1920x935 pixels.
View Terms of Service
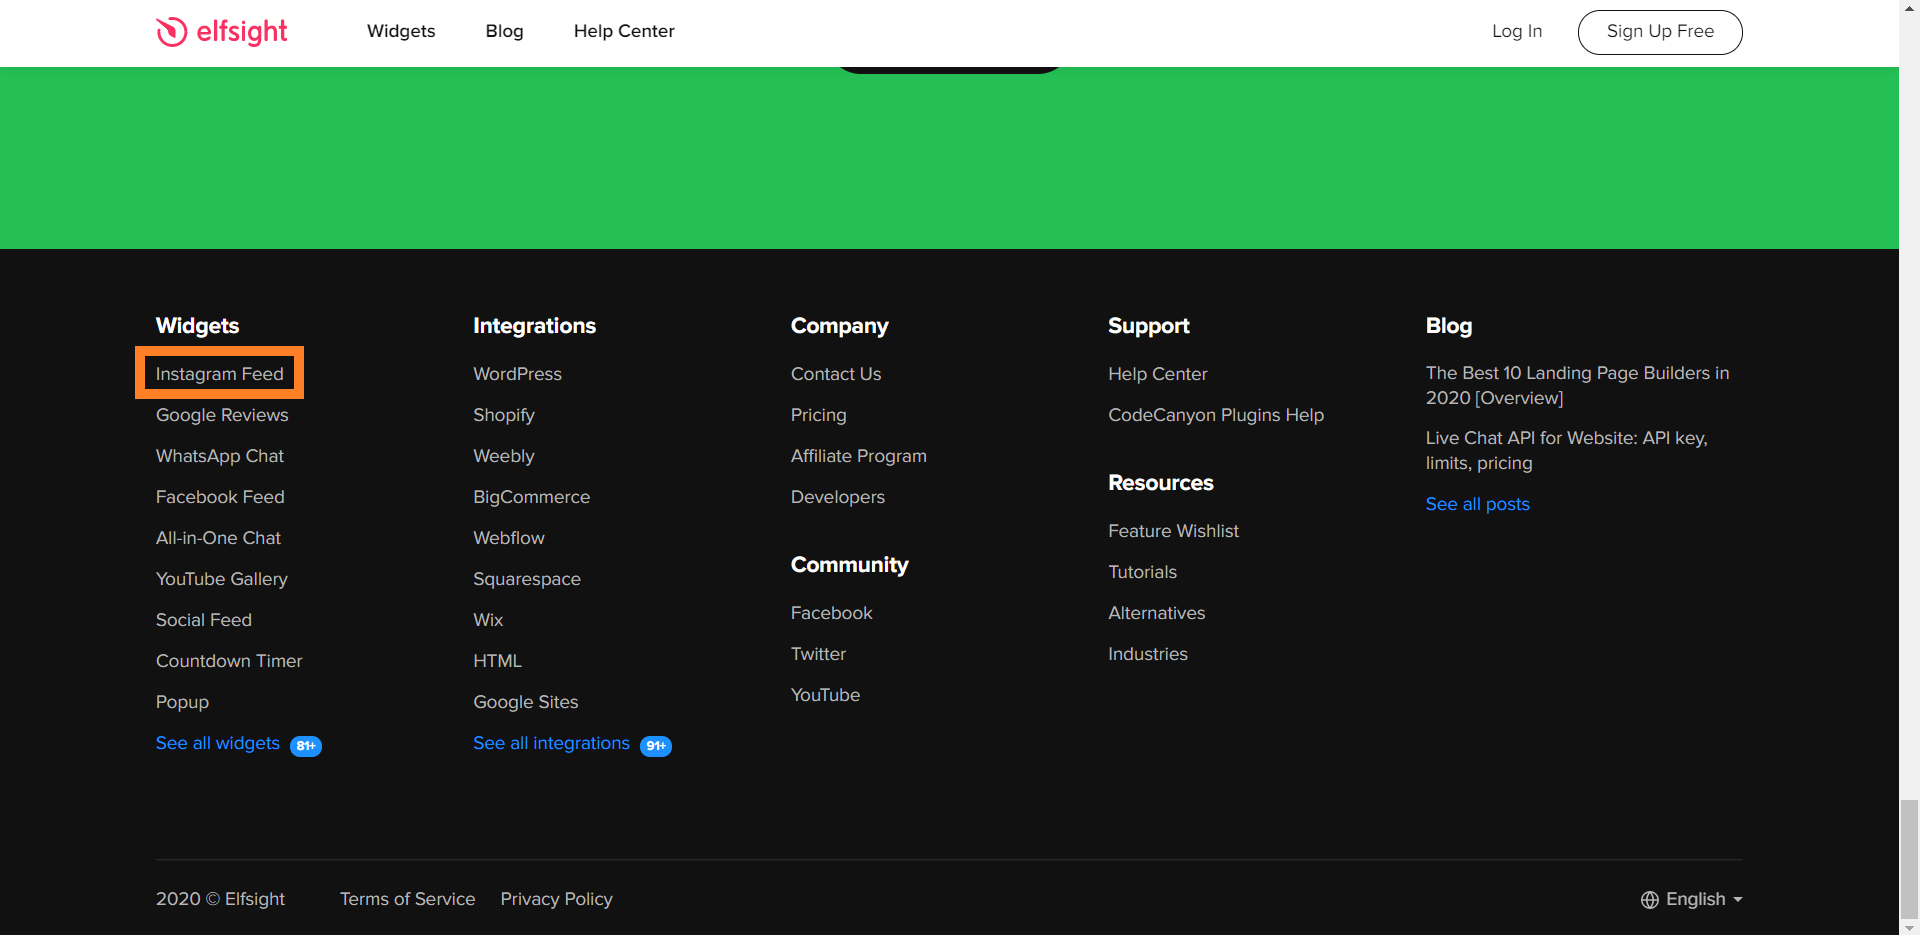407,899
